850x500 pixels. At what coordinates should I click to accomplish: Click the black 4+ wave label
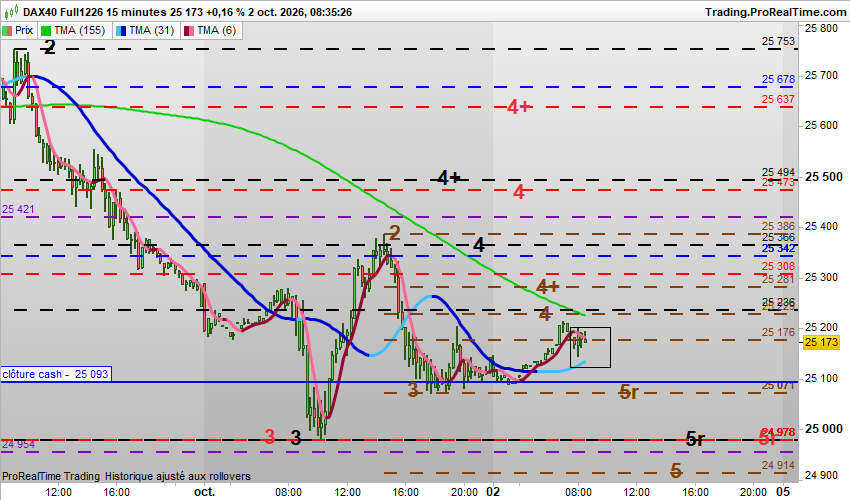[x=449, y=178]
